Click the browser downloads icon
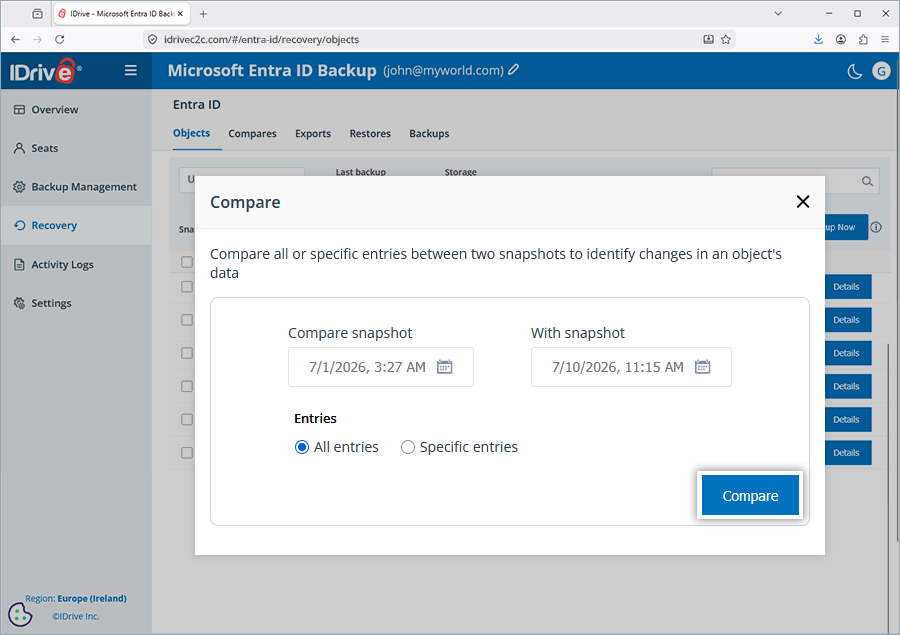The height and width of the screenshot is (635, 900). pos(818,40)
